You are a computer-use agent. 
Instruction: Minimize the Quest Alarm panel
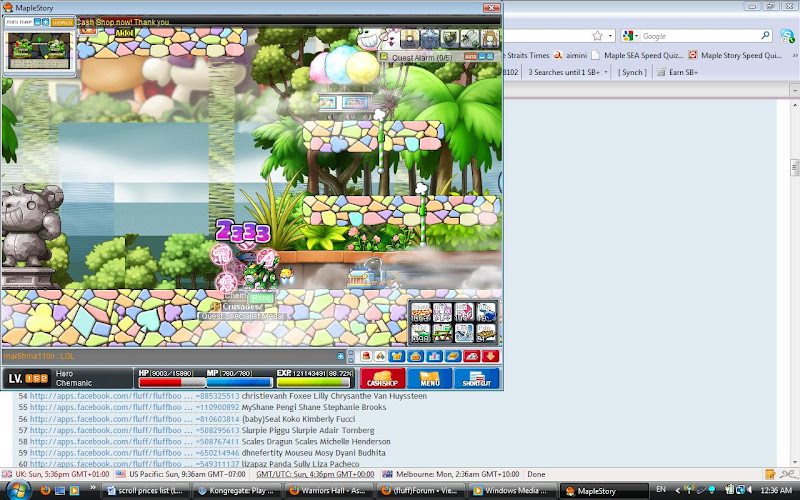(482, 56)
